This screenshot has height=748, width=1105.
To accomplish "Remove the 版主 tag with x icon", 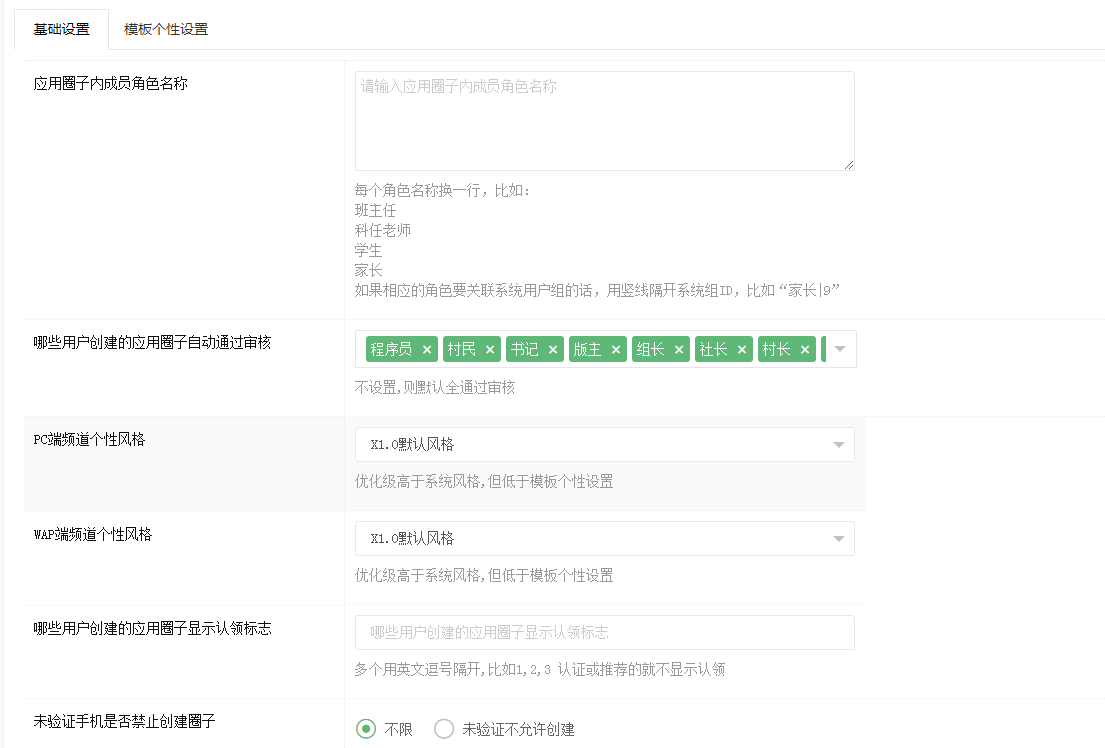I will 616,350.
